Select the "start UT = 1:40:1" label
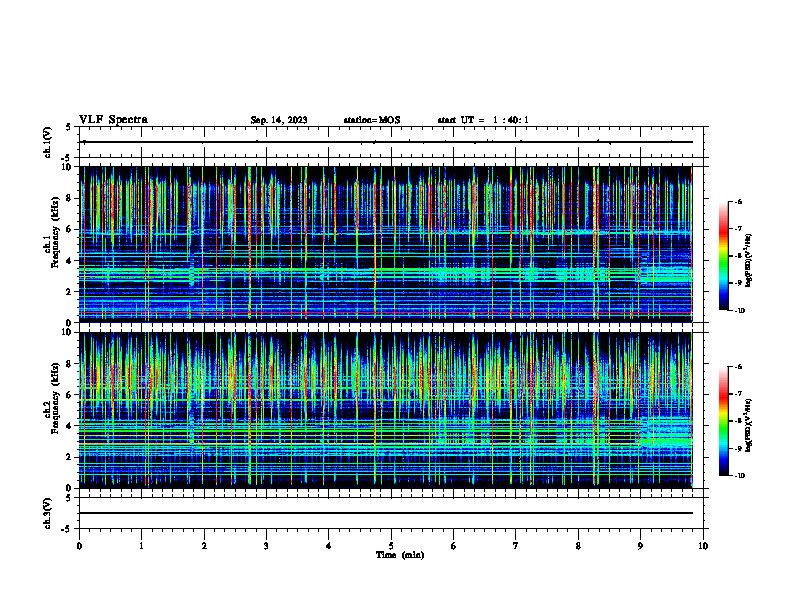The width and height of the screenshot is (792, 612). click(x=483, y=120)
